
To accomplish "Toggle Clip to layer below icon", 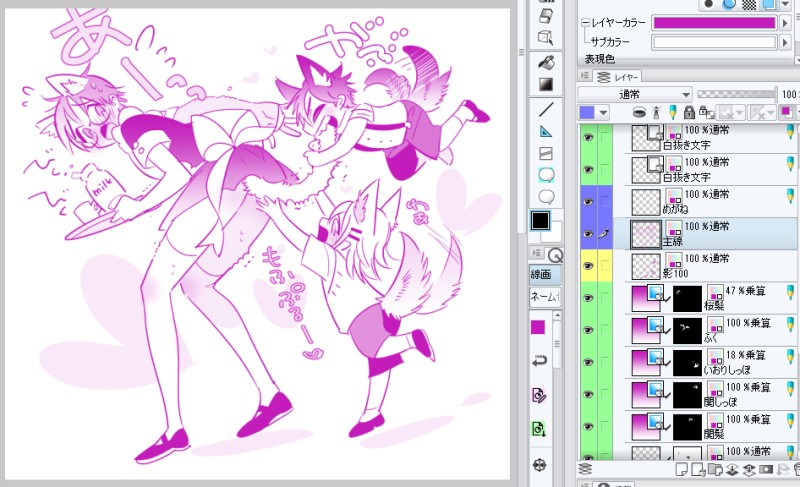I will point(639,112).
